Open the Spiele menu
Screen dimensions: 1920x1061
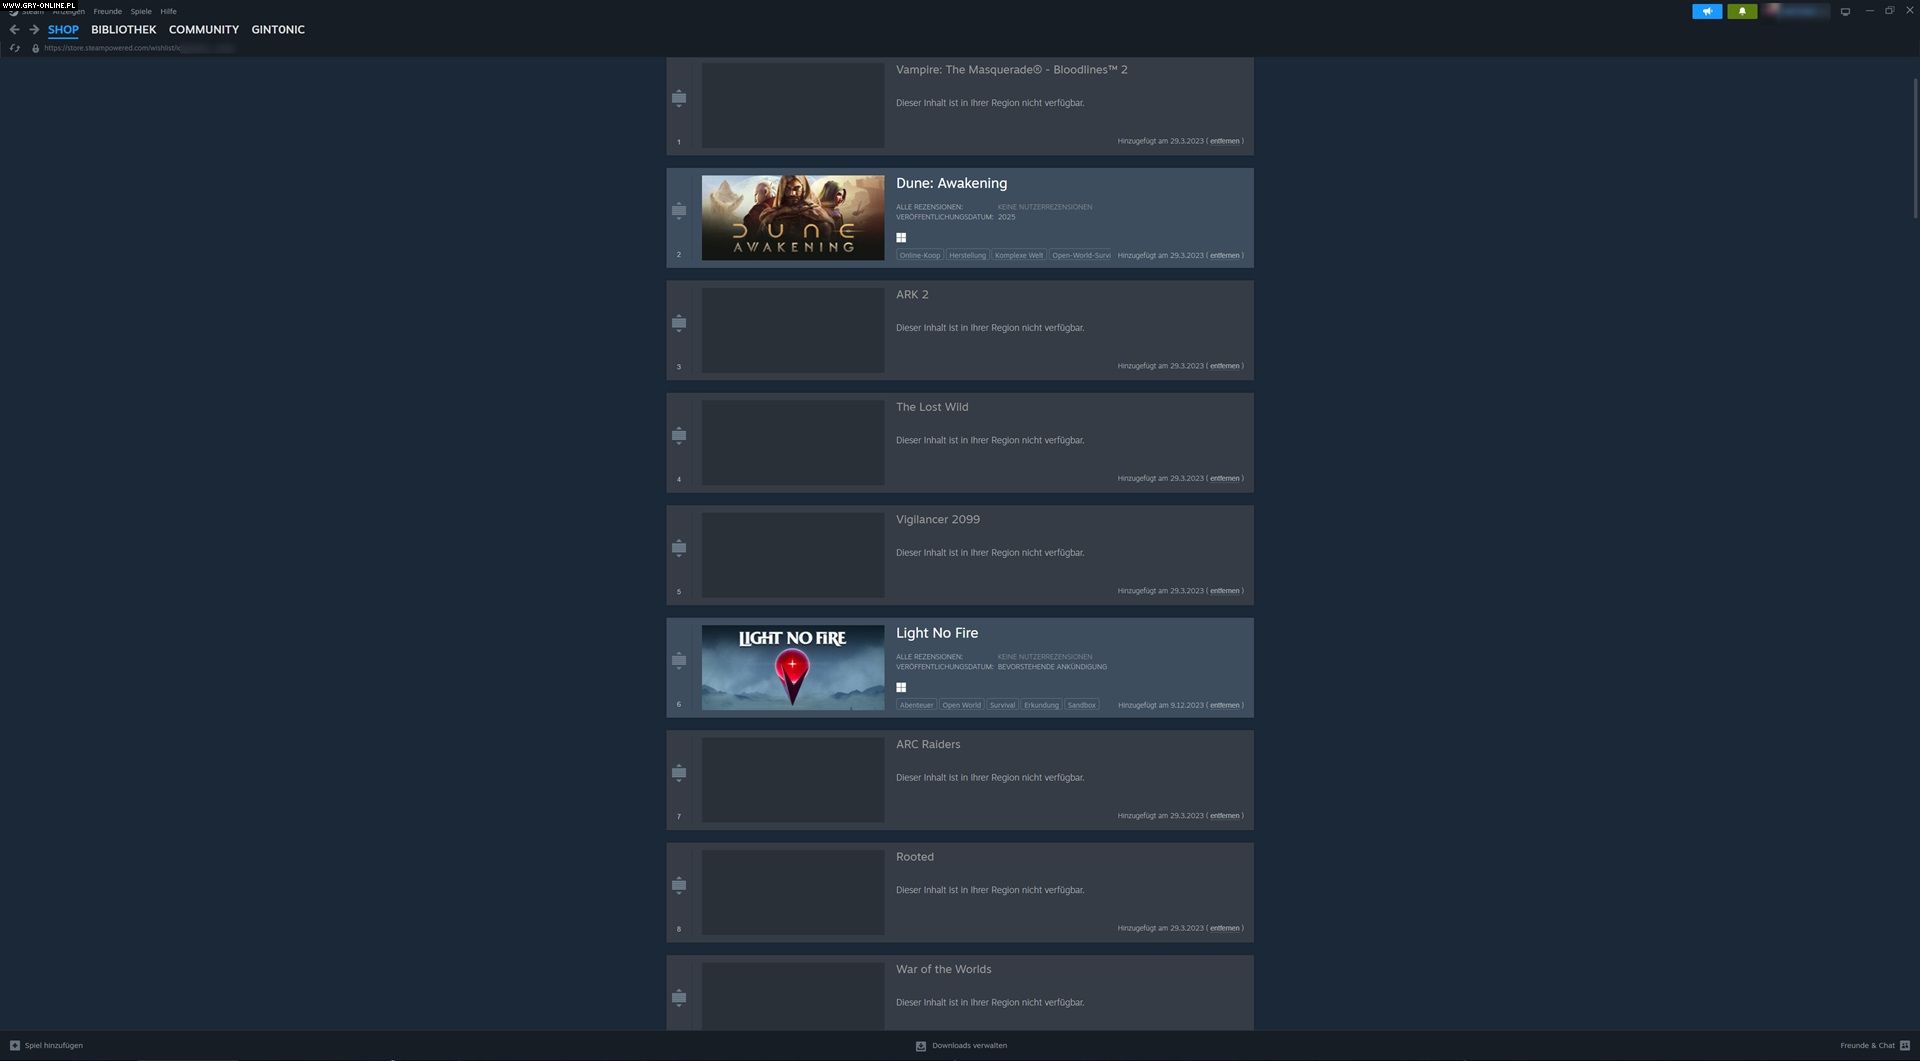[x=141, y=12]
